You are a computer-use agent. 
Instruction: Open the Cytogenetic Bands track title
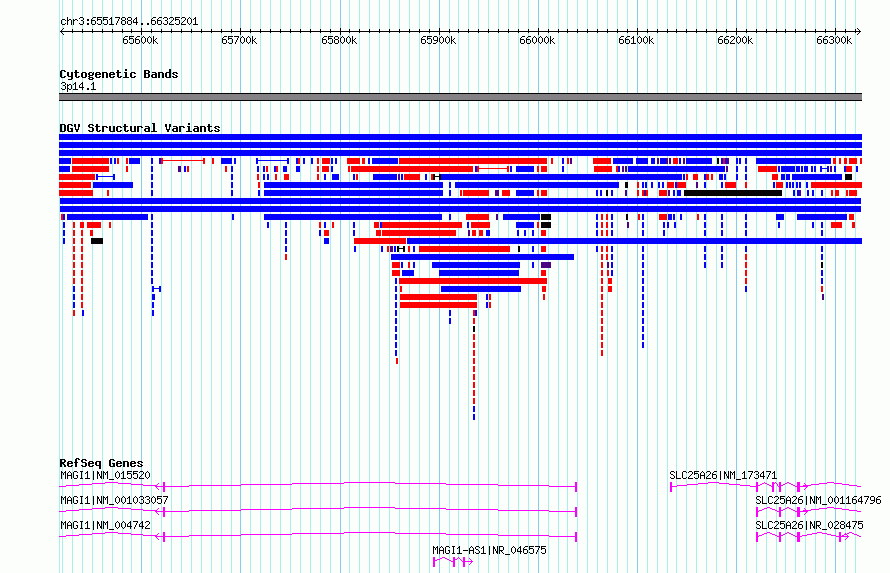point(119,74)
